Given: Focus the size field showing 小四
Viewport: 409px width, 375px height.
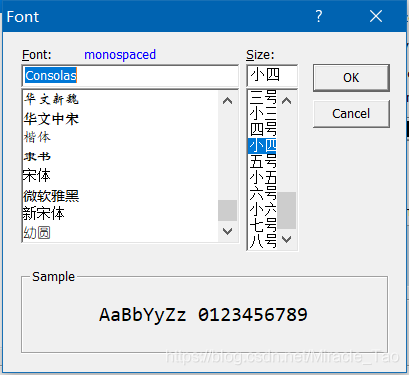Looking at the screenshot, I should 272,76.
